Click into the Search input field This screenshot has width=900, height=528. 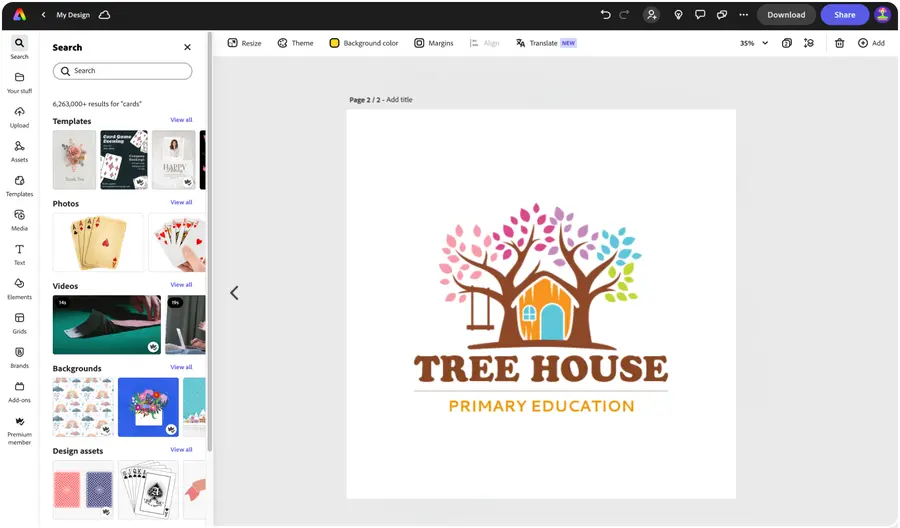click(x=122, y=71)
